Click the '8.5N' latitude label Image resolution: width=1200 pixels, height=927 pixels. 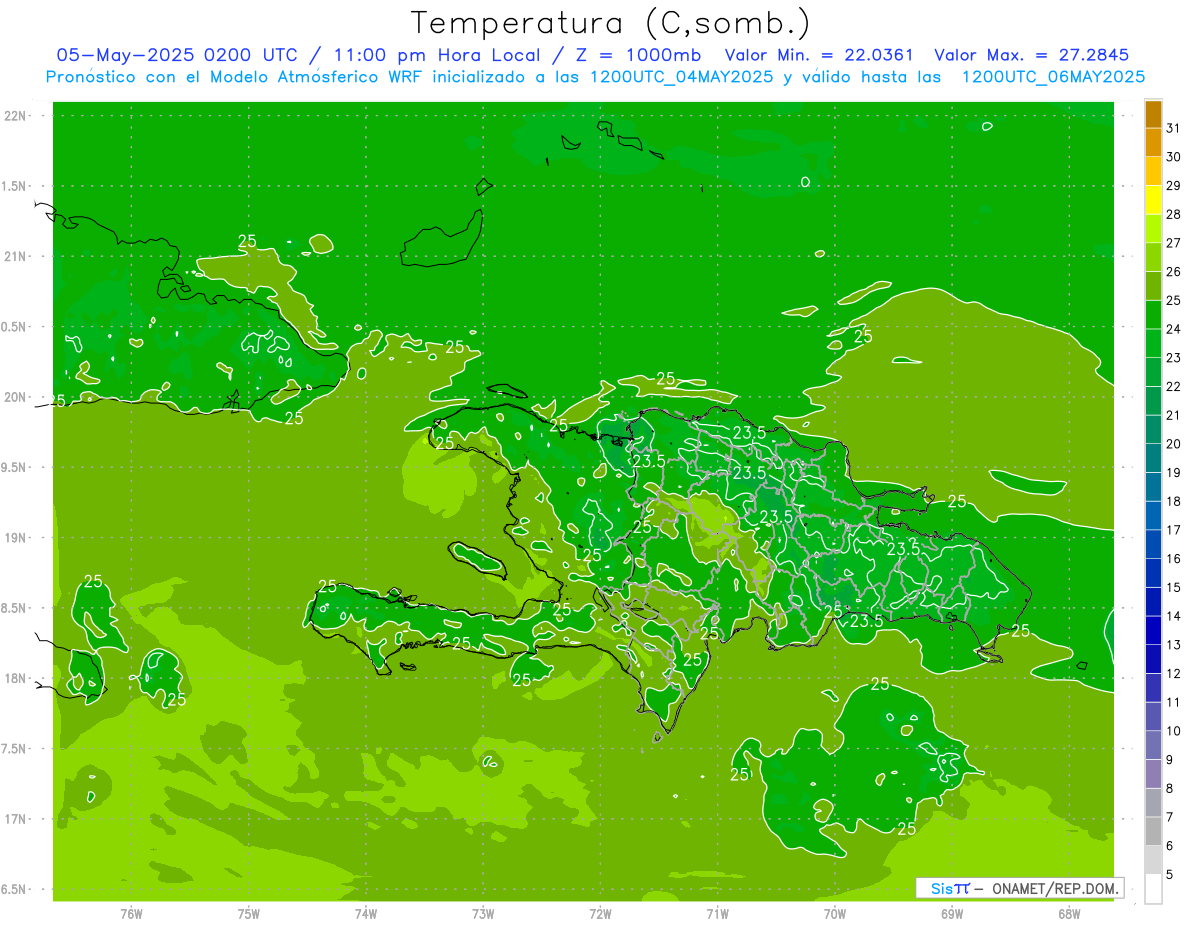pyautogui.click(x=15, y=609)
